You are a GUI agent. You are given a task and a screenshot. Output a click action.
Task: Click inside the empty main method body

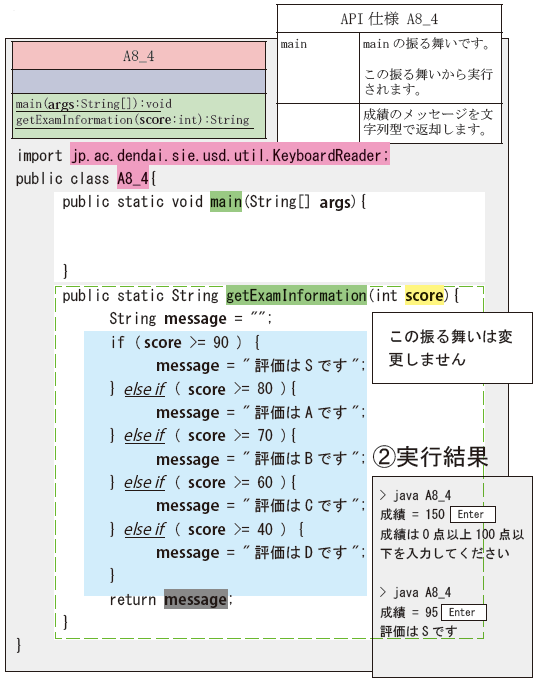pyautogui.click(x=270, y=237)
